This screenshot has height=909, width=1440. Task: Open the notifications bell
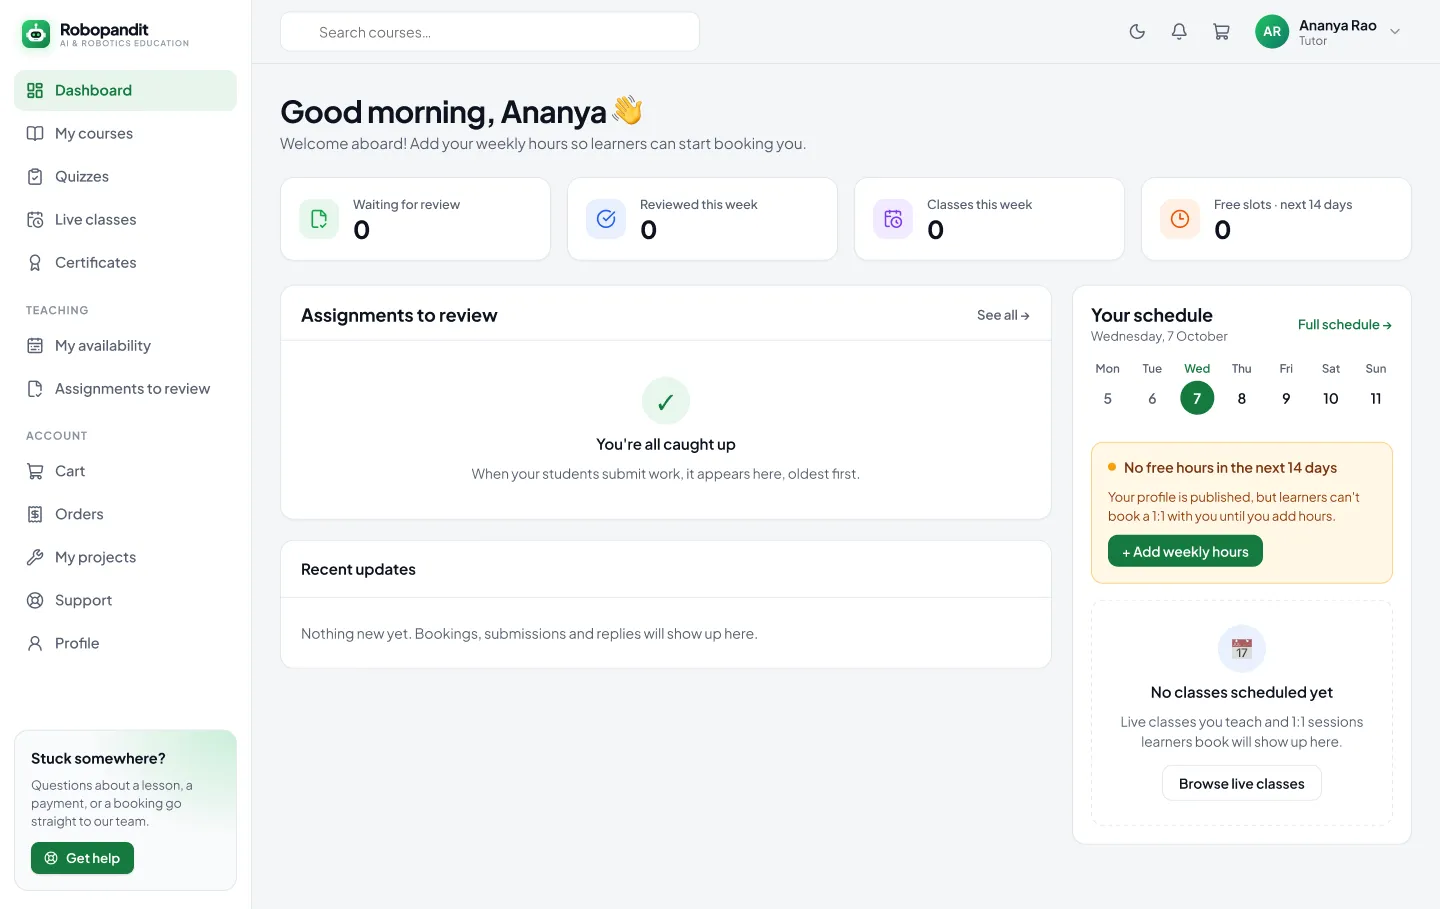click(x=1179, y=32)
